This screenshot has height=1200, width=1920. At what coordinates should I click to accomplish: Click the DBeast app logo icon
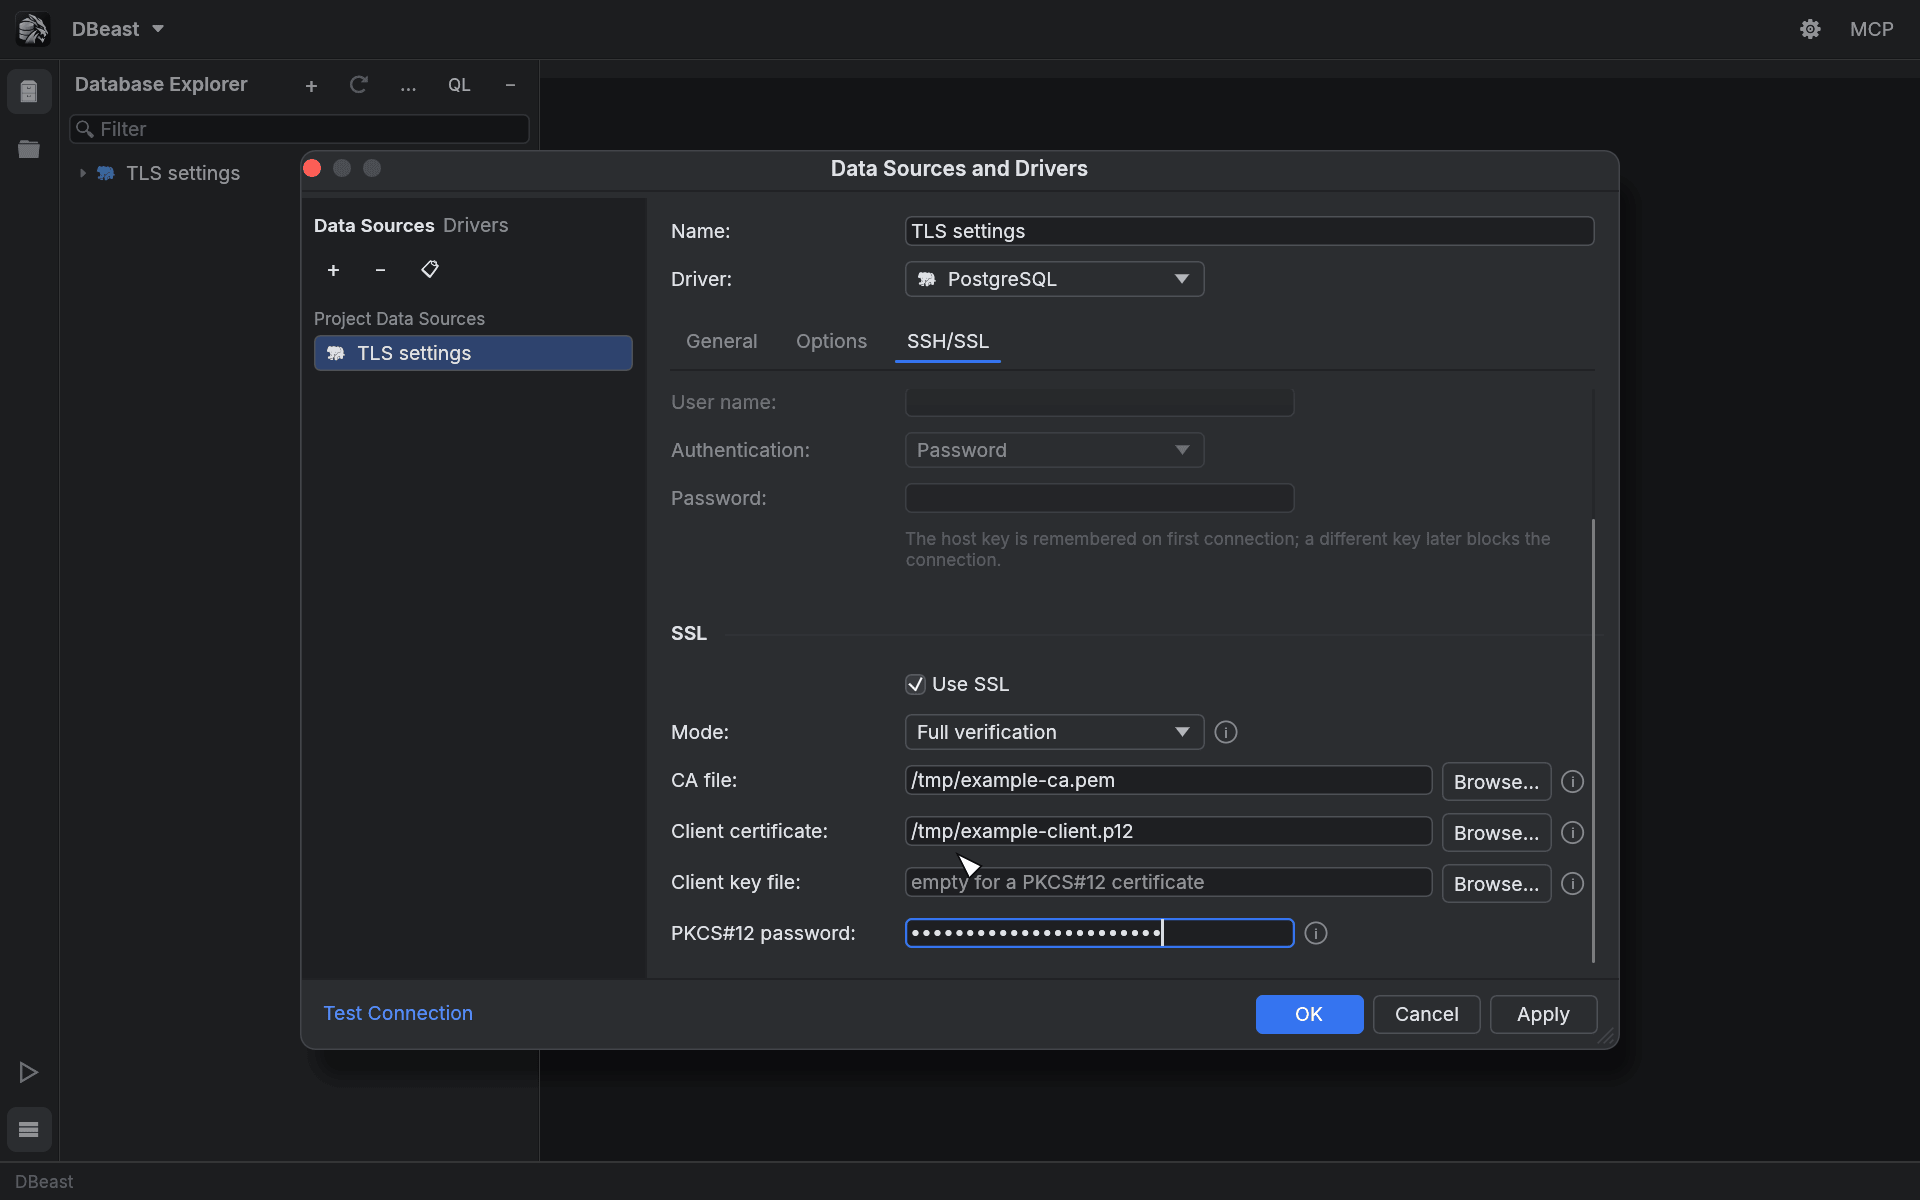point(32,29)
